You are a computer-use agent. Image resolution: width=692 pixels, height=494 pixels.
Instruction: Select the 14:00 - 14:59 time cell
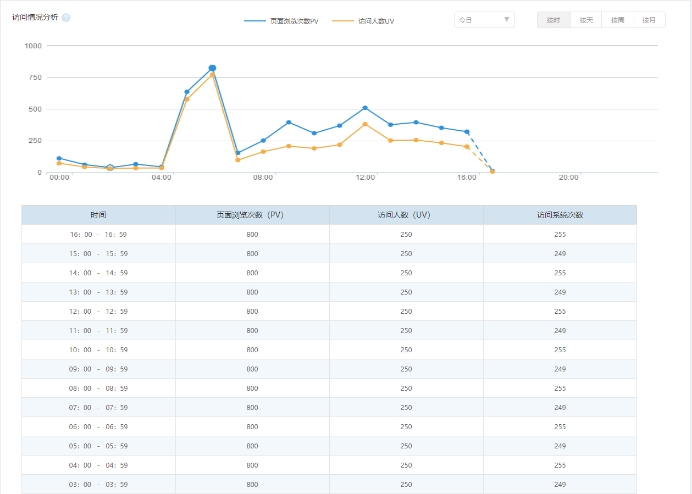pyautogui.click(x=98, y=273)
